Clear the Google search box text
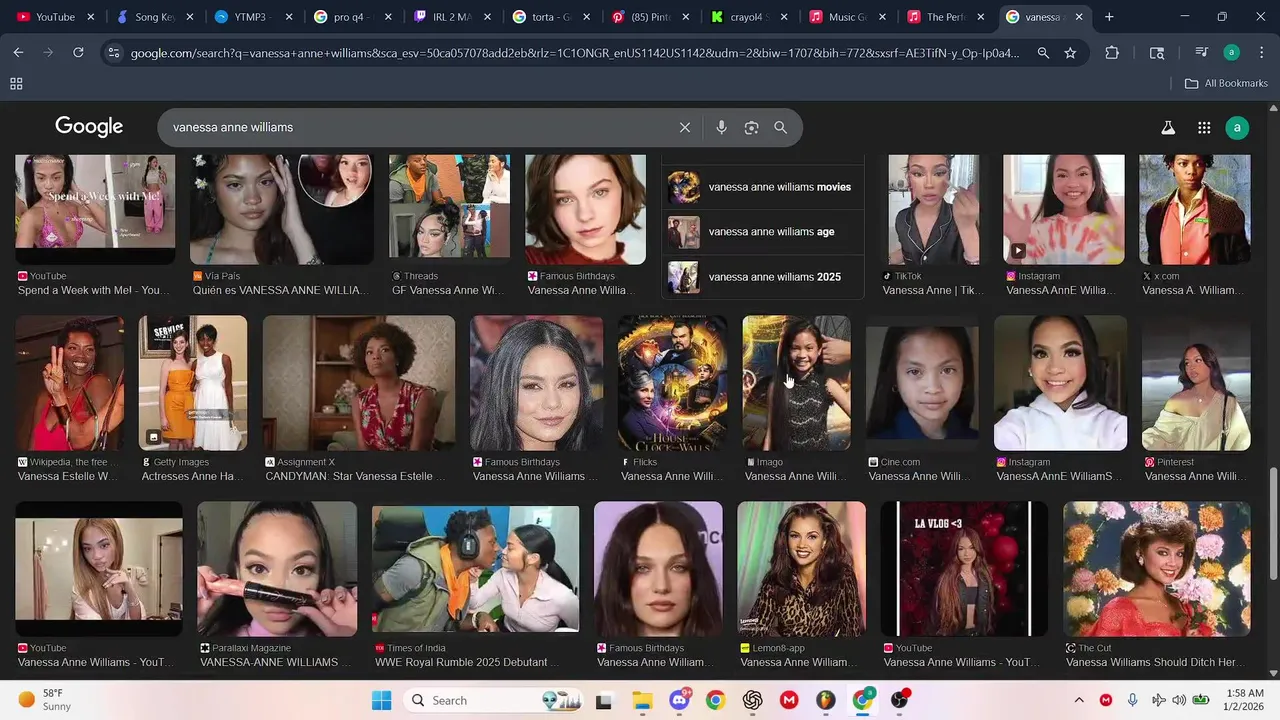Screen dimensions: 1280x720 click(685, 128)
